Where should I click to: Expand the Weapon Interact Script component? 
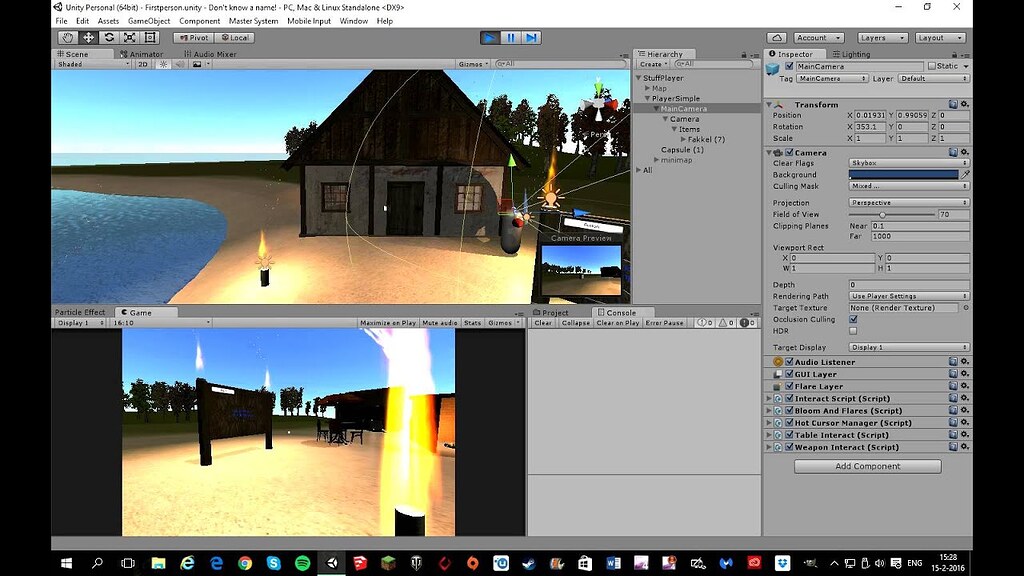pos(769,447)
